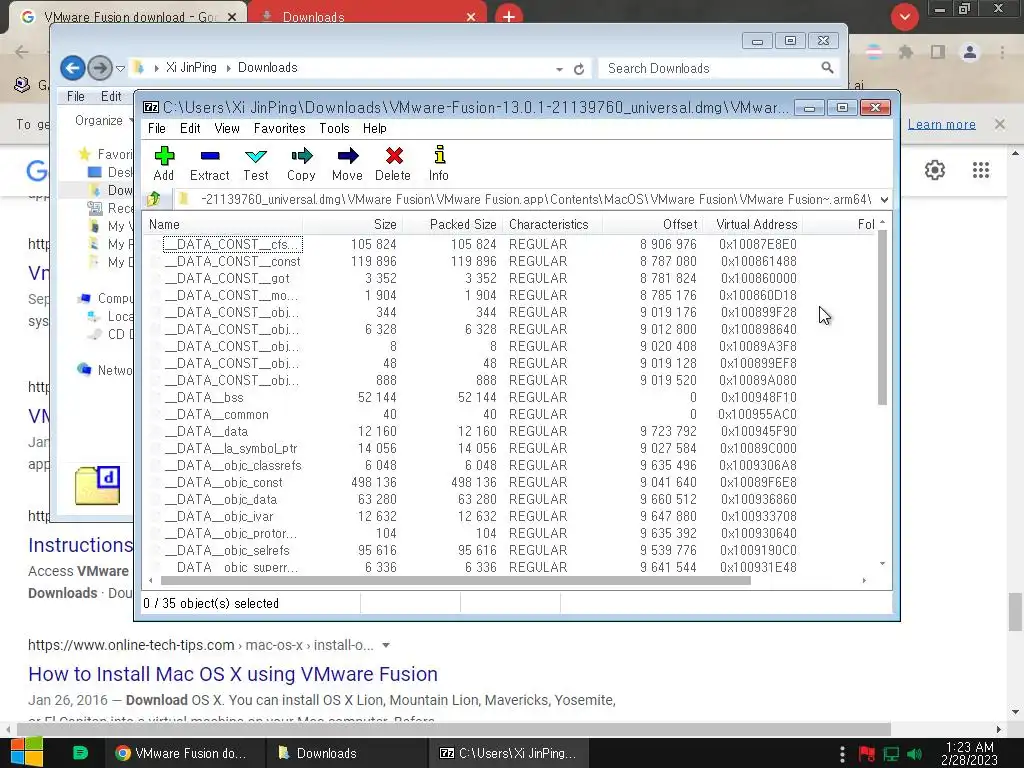This screenshot has width=1024, height=768.
Task: Click Explorer back navigation arrow
Action: [x=72, y=67]
